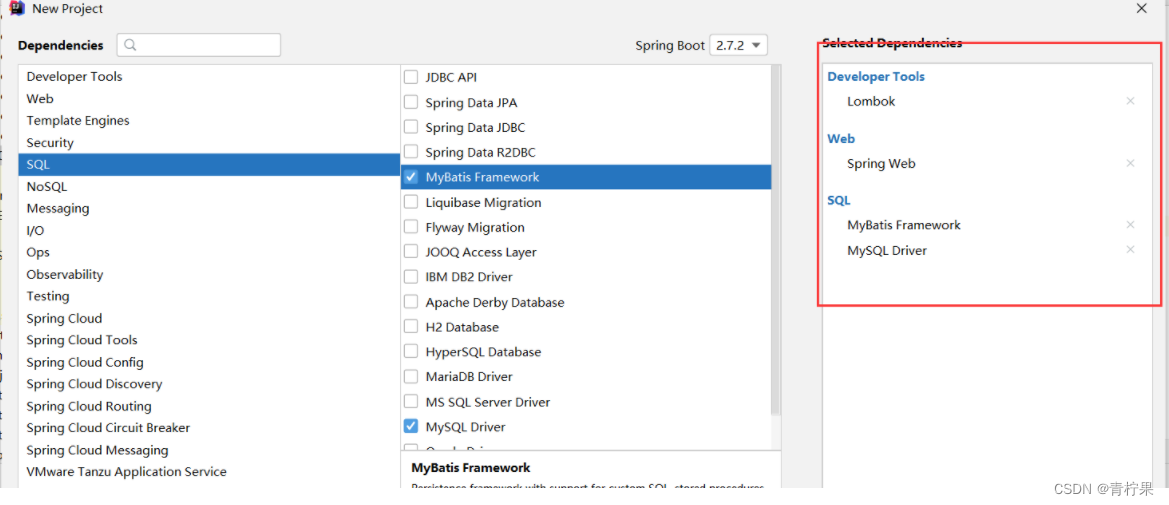Image resolution: width=1169 pixels, height=505 pixels.
Task: Select the NoSQL dependency category
Action: click(x=46, y=186)
